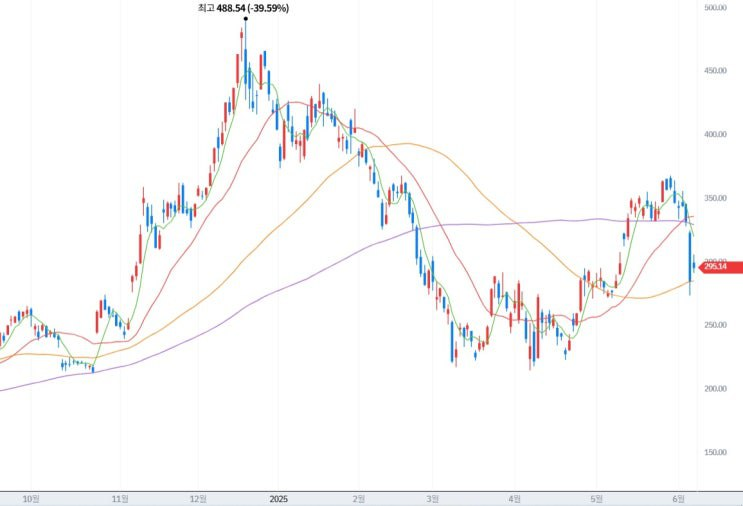
Task: Select the 5월 date axis label
Action: click(x=597, y=498)
